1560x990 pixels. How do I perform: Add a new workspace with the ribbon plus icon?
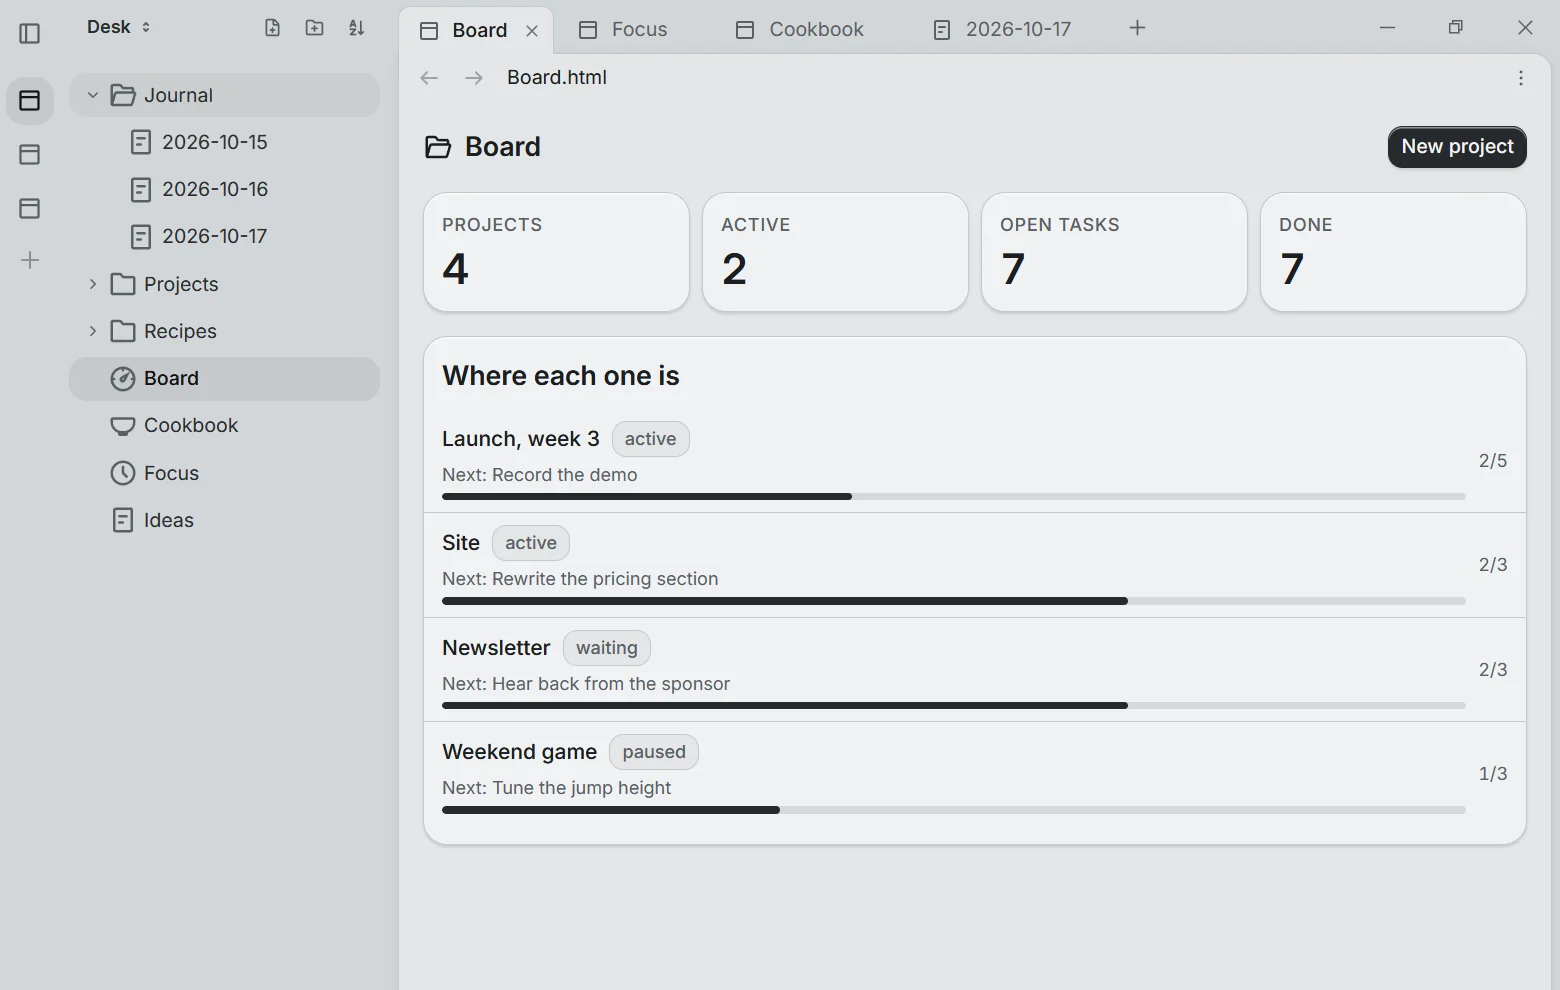pos(30,261)
